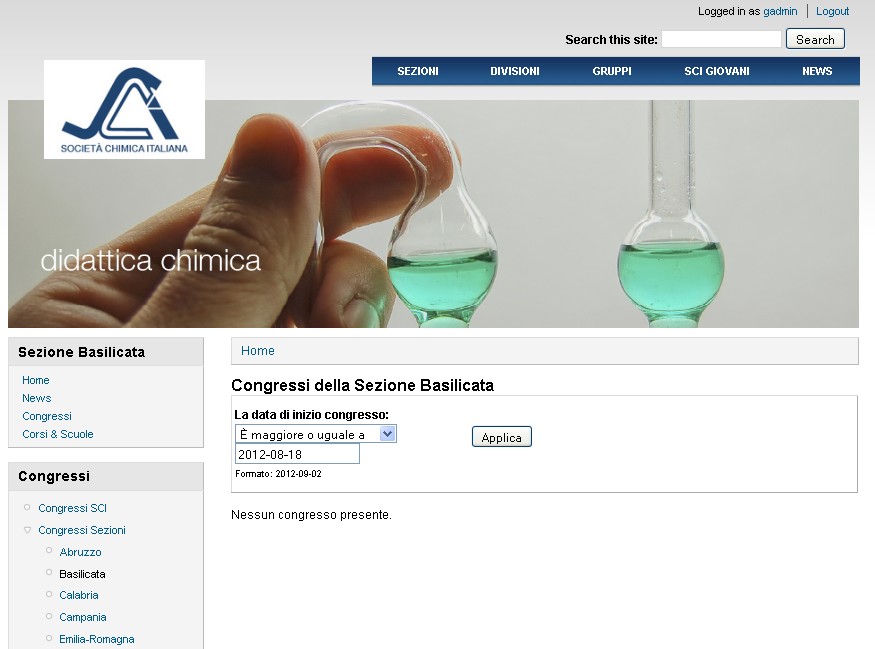Click the 'Congressi della Sezione Basilicata' heading
875x649 pixels.
(x=362, y=386)
